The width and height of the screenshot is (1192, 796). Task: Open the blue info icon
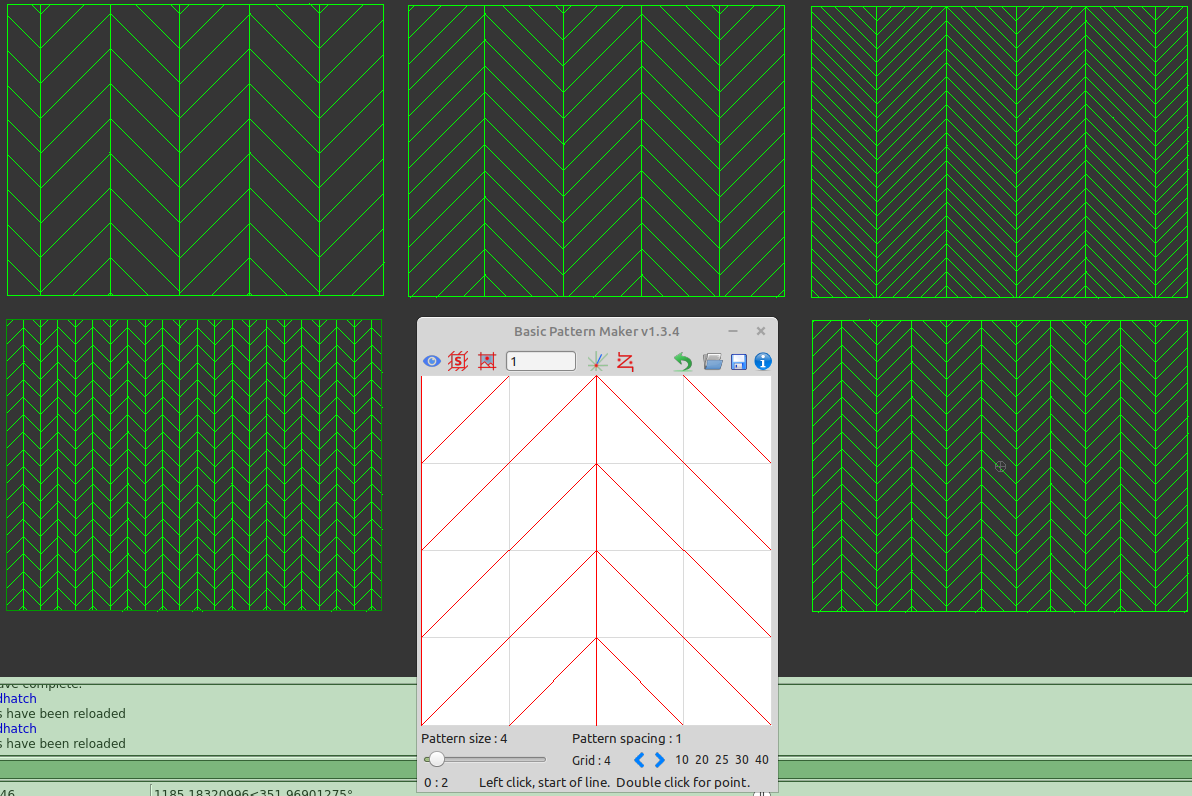point(763,361)
